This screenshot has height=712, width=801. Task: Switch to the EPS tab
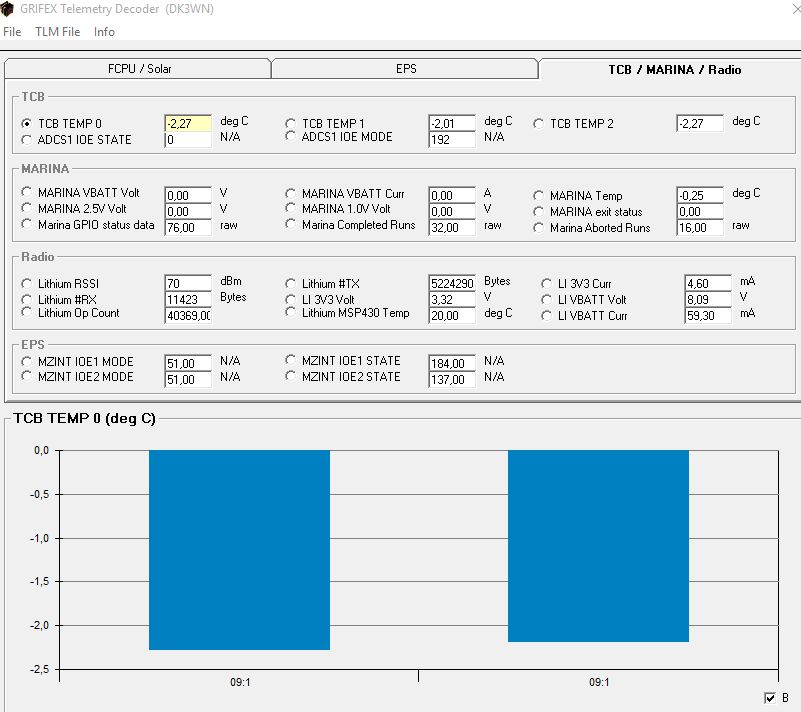coord(405,68)
